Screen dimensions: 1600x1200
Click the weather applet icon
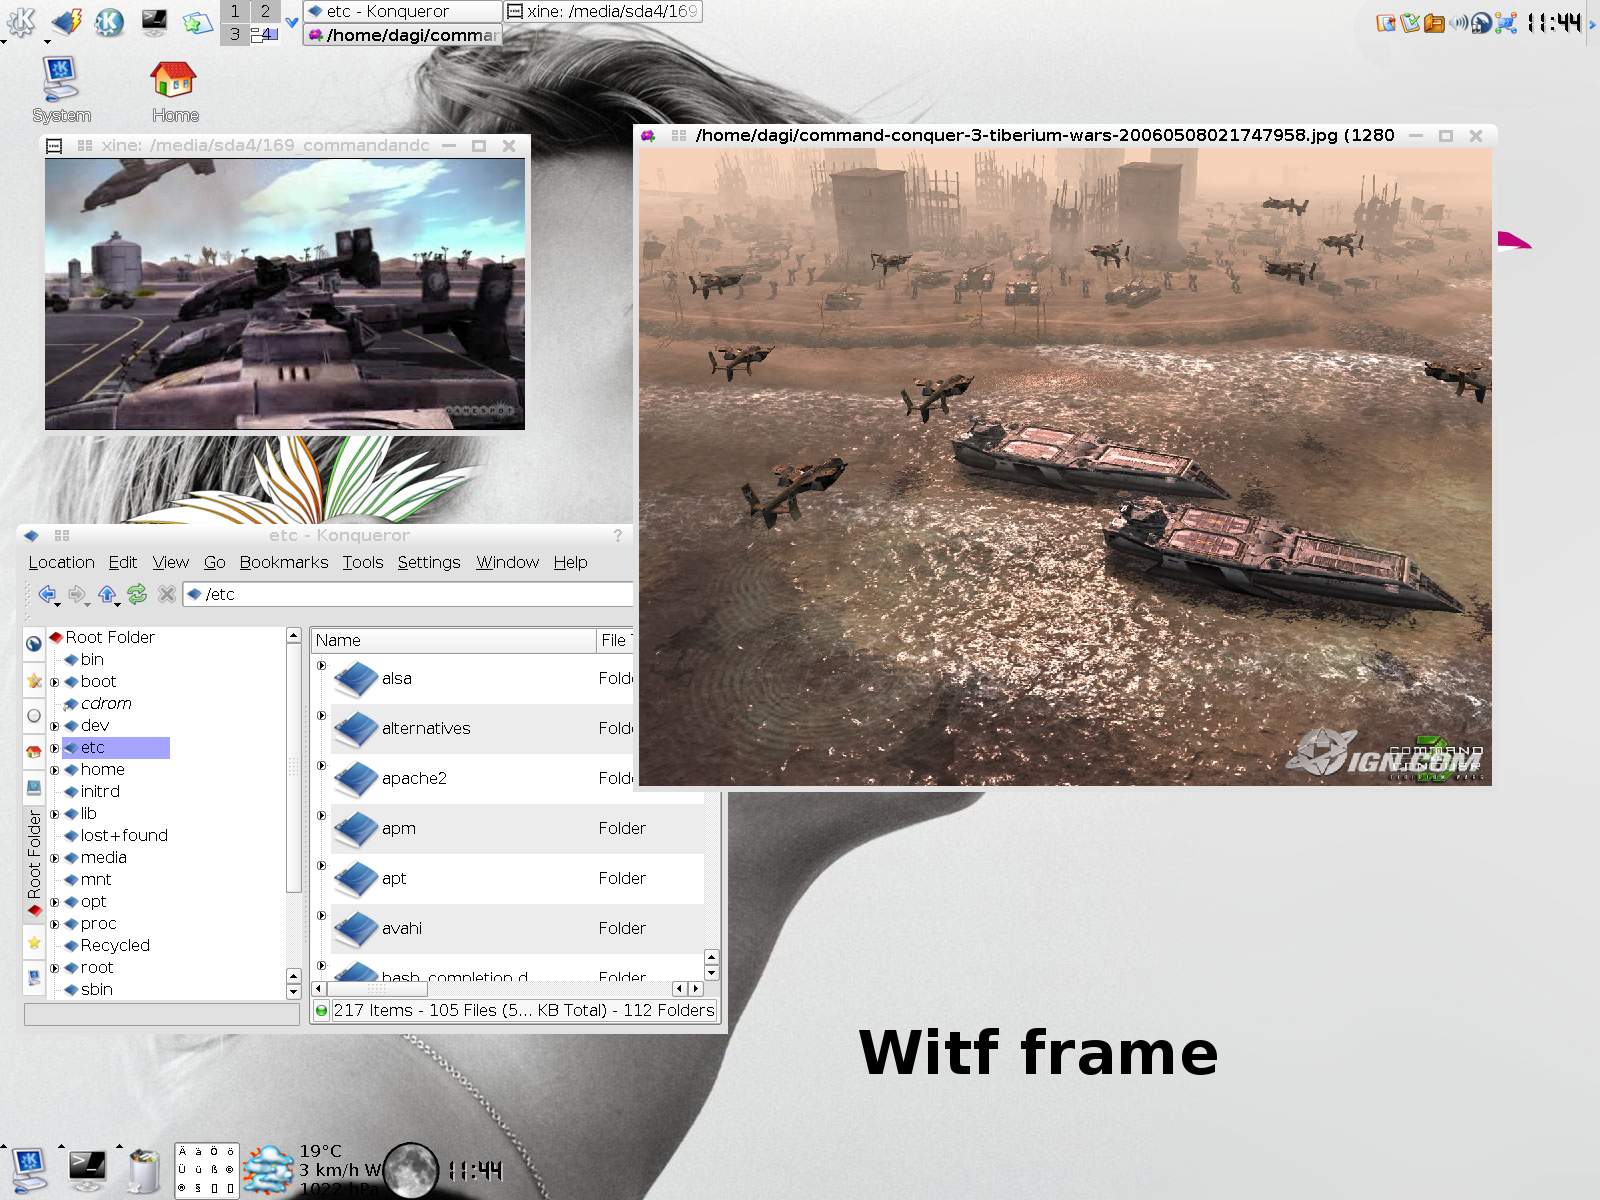(269, 1171)
